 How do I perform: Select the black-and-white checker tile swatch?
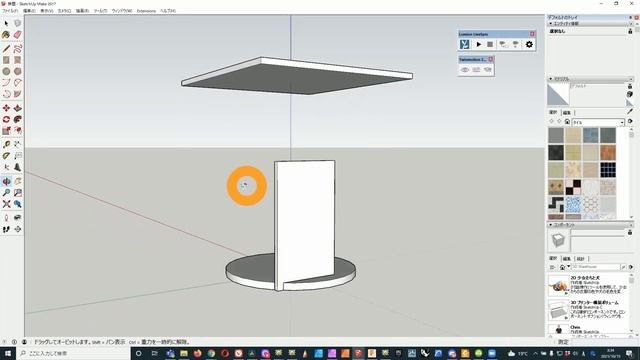(x=573, y=187)
